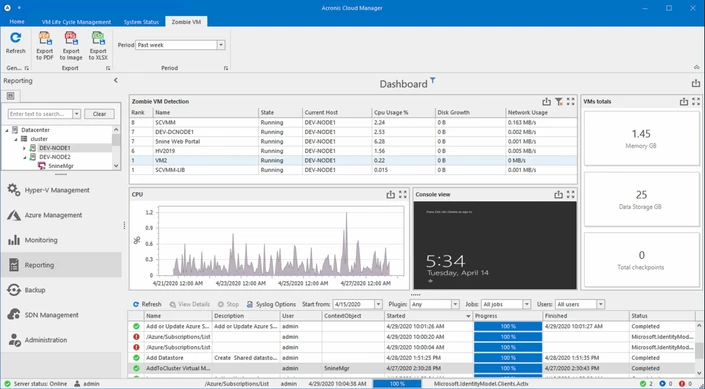Open the Jobs filter dropdown

[x=527, y=304]
